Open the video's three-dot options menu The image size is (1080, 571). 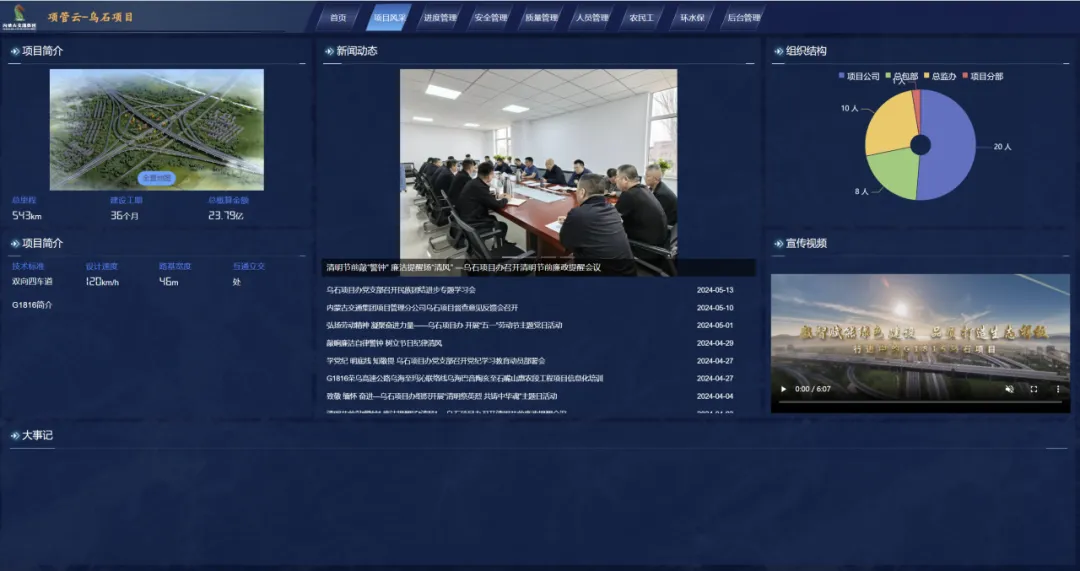1058,389
